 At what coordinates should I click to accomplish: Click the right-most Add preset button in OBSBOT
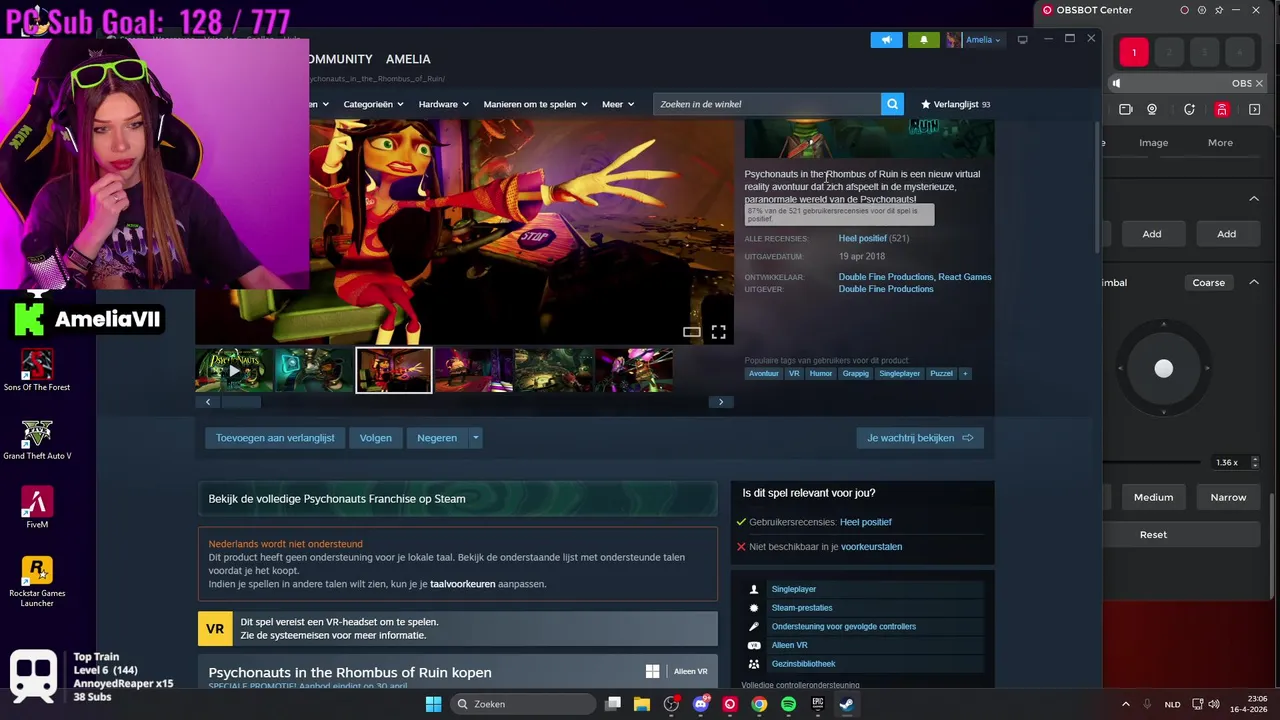click(1226, 234)
